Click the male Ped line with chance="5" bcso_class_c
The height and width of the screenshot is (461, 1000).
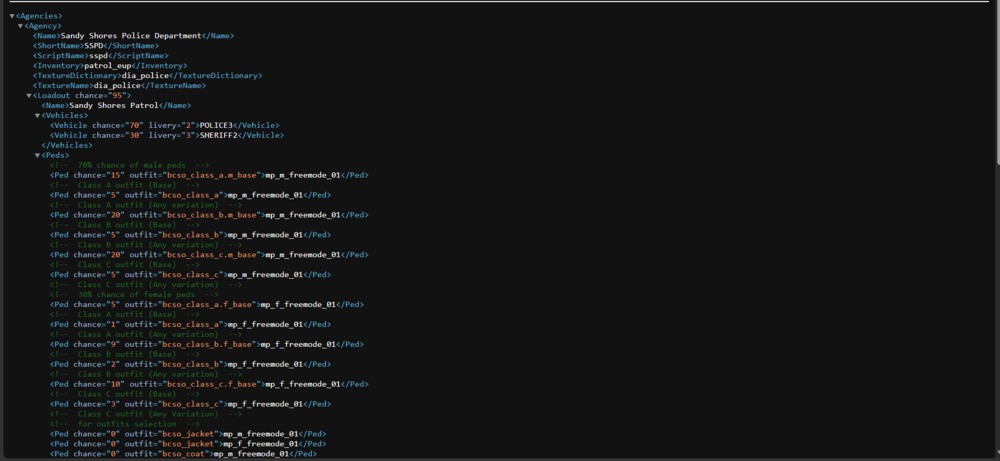click(x=190, y=275)
